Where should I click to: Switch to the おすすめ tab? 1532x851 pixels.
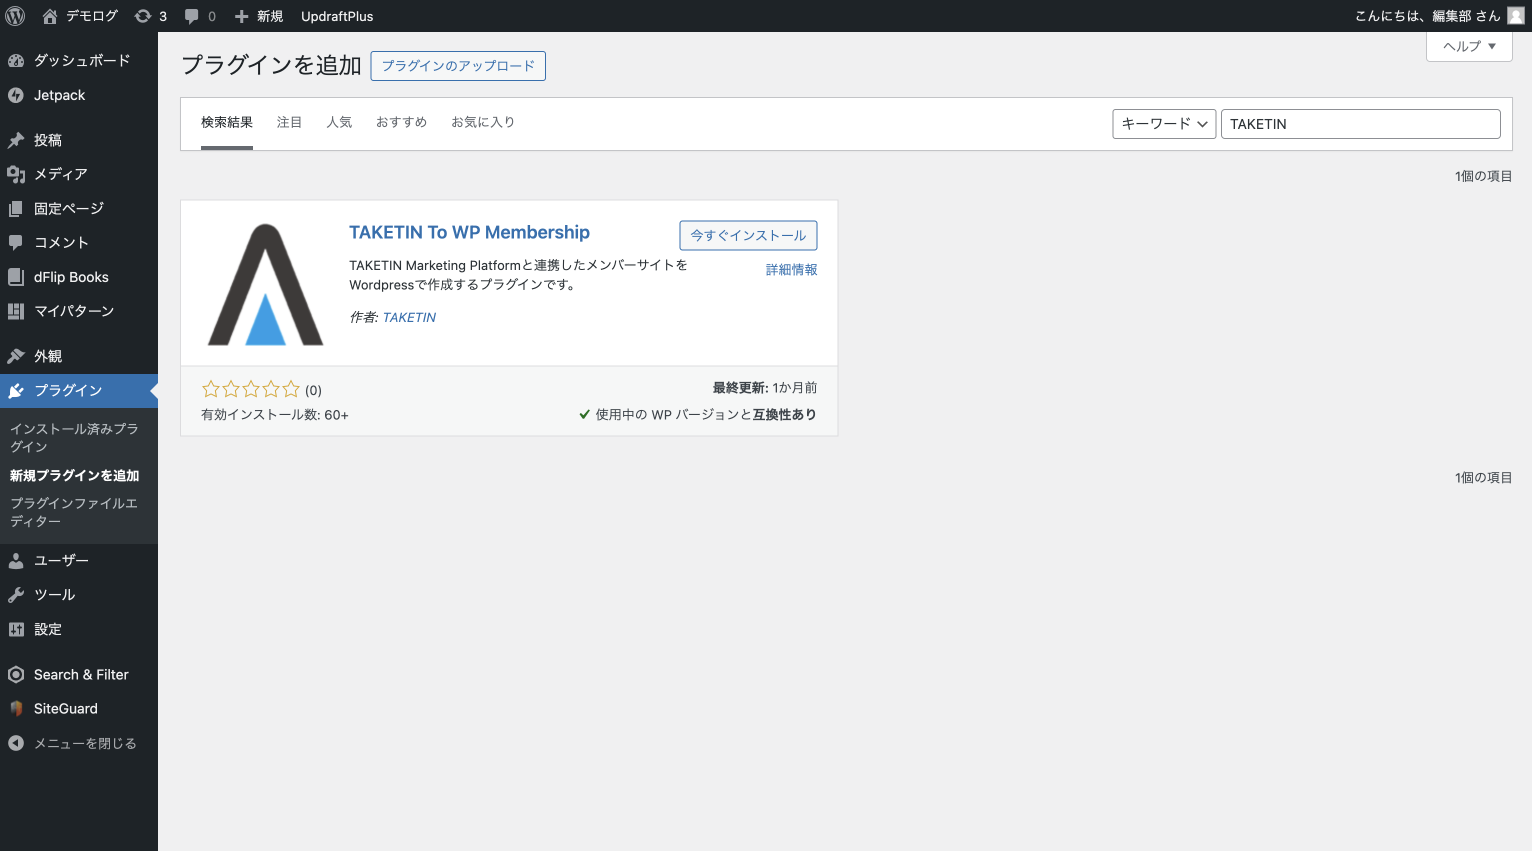[401, 122]
